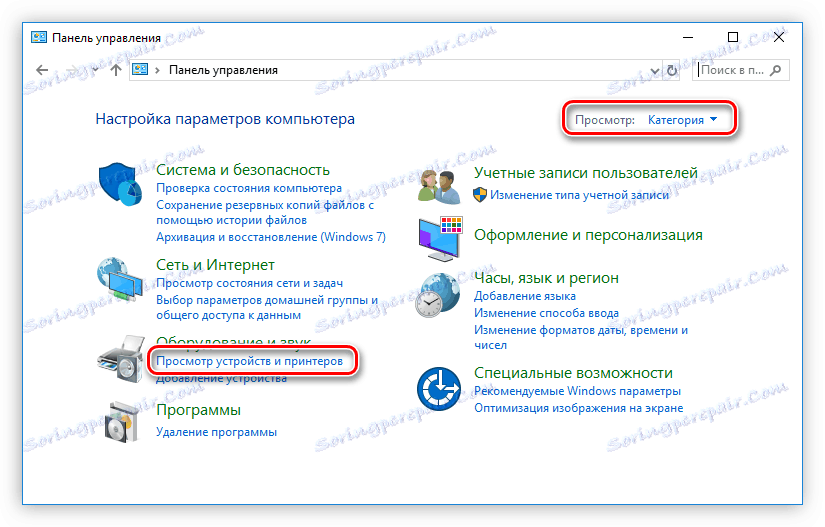Open Оформление и персонализация category
The width and height of the screenshot is (825, 527).
click(588, 235)
